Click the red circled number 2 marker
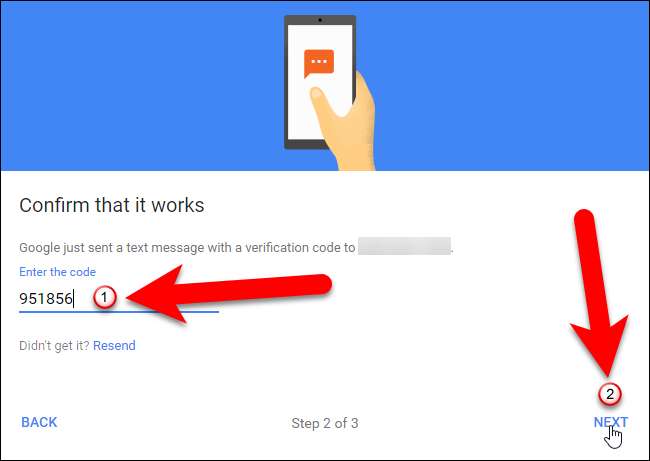This screenshot has width=650, height=461. pos(609,394)
